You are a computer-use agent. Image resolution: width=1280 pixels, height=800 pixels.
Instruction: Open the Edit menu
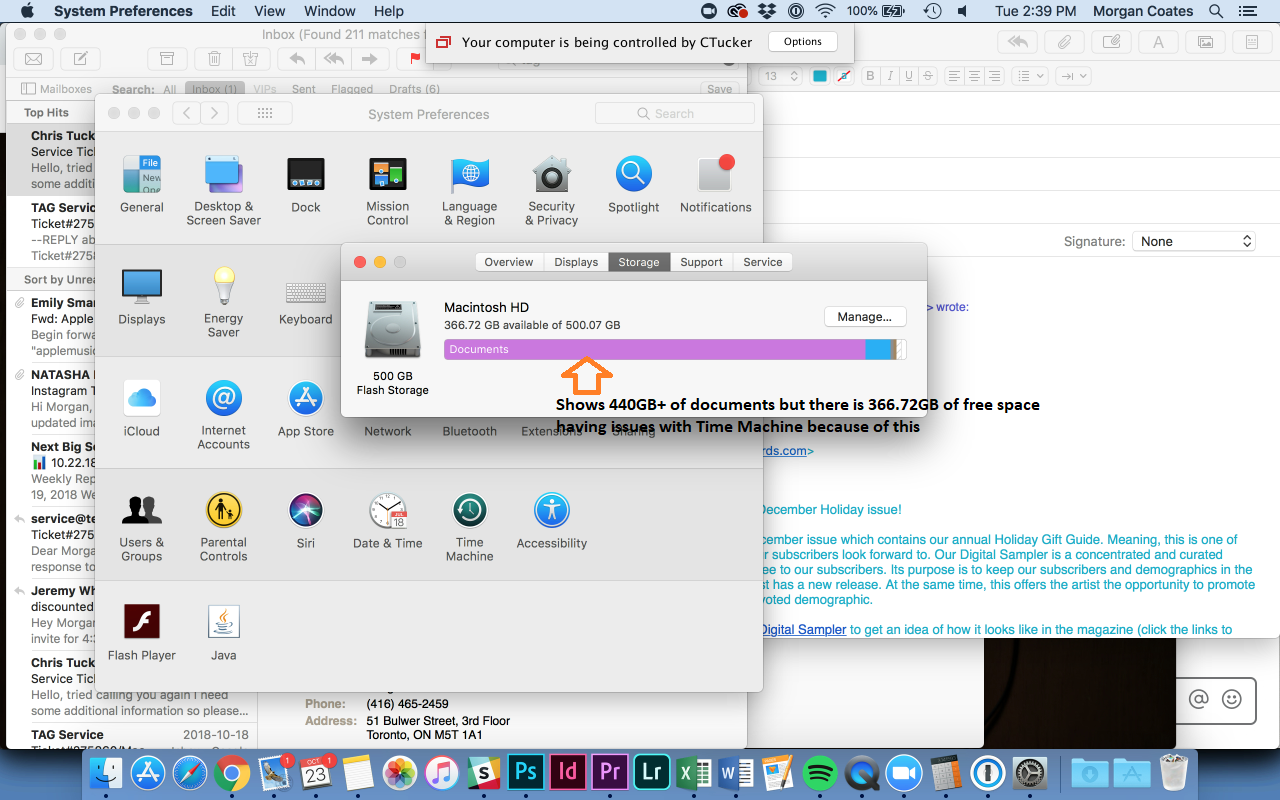(x=224, y=11)
